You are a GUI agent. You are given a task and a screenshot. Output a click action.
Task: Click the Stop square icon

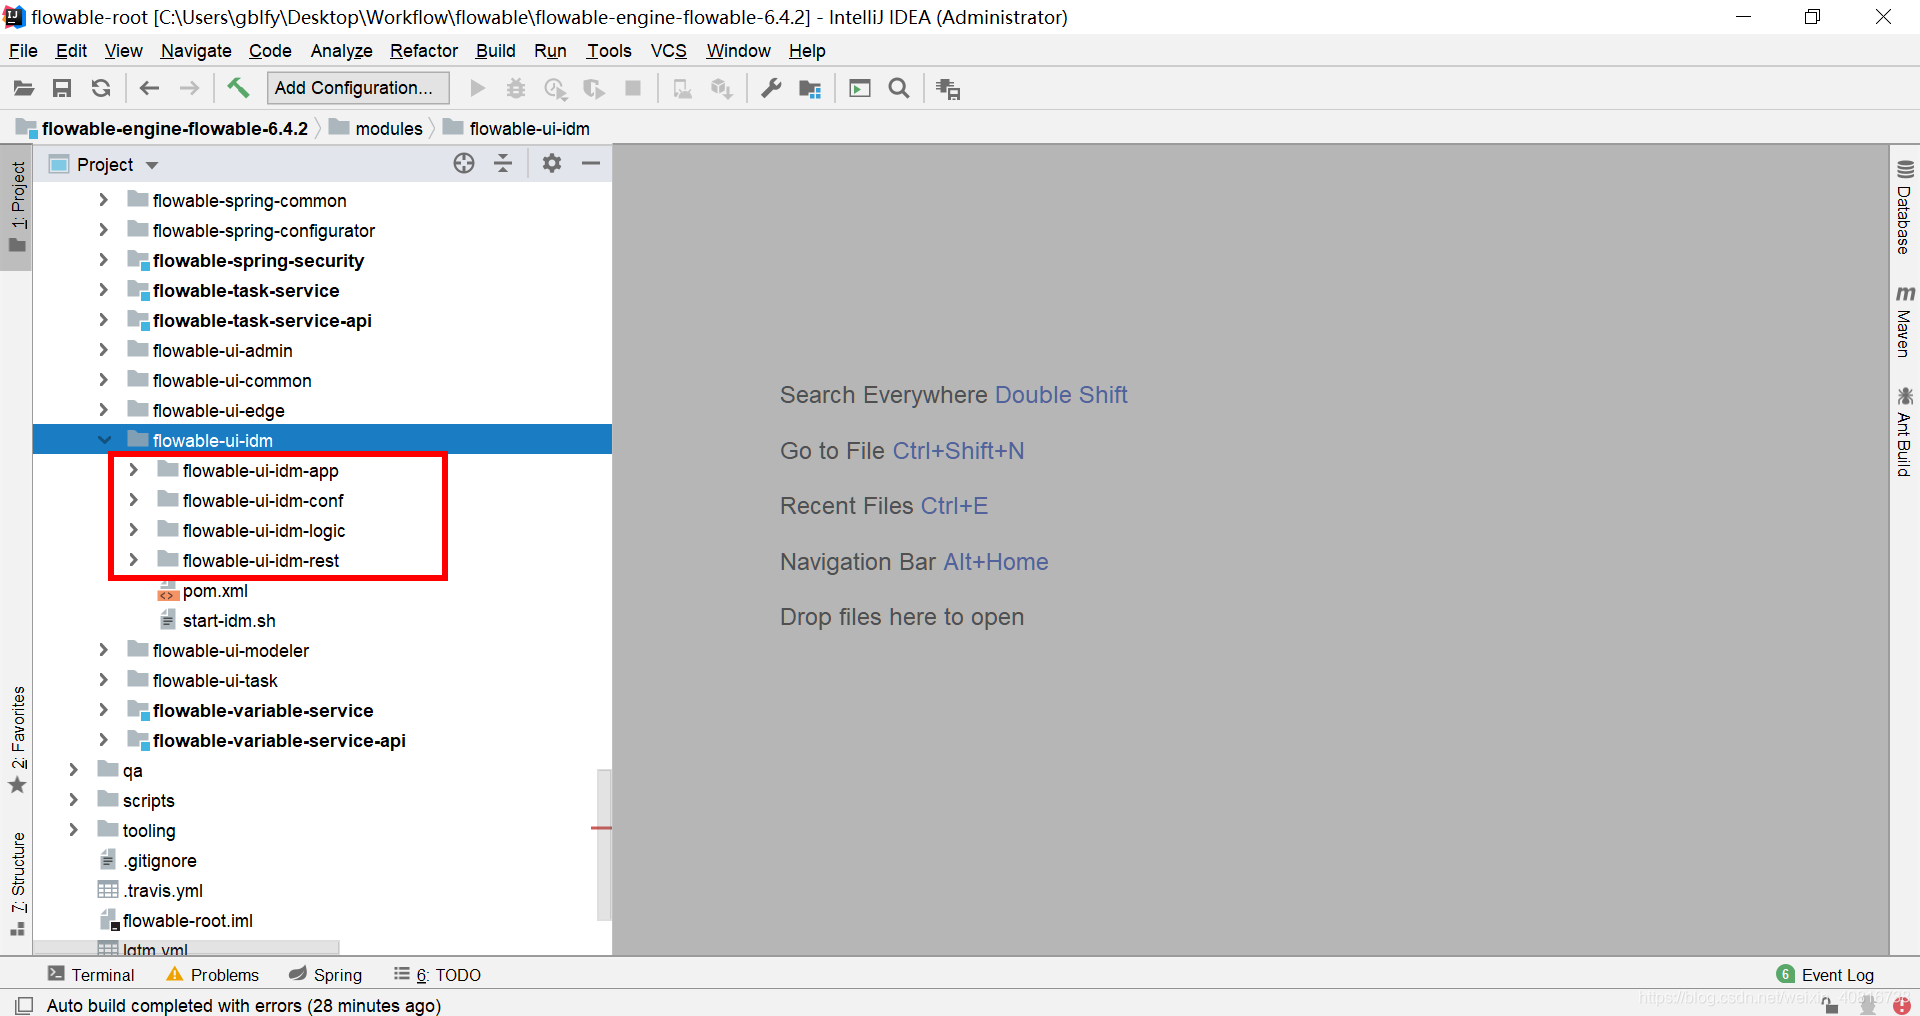point(633,89)
